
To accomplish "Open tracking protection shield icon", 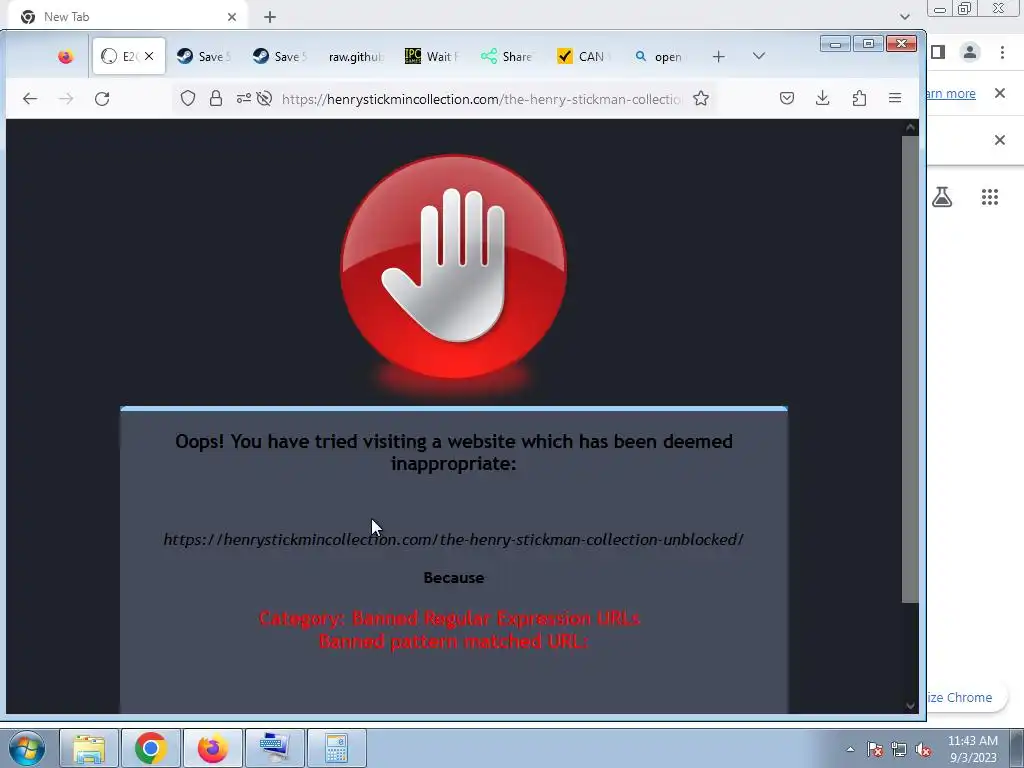I will click(x=188, y=99).
